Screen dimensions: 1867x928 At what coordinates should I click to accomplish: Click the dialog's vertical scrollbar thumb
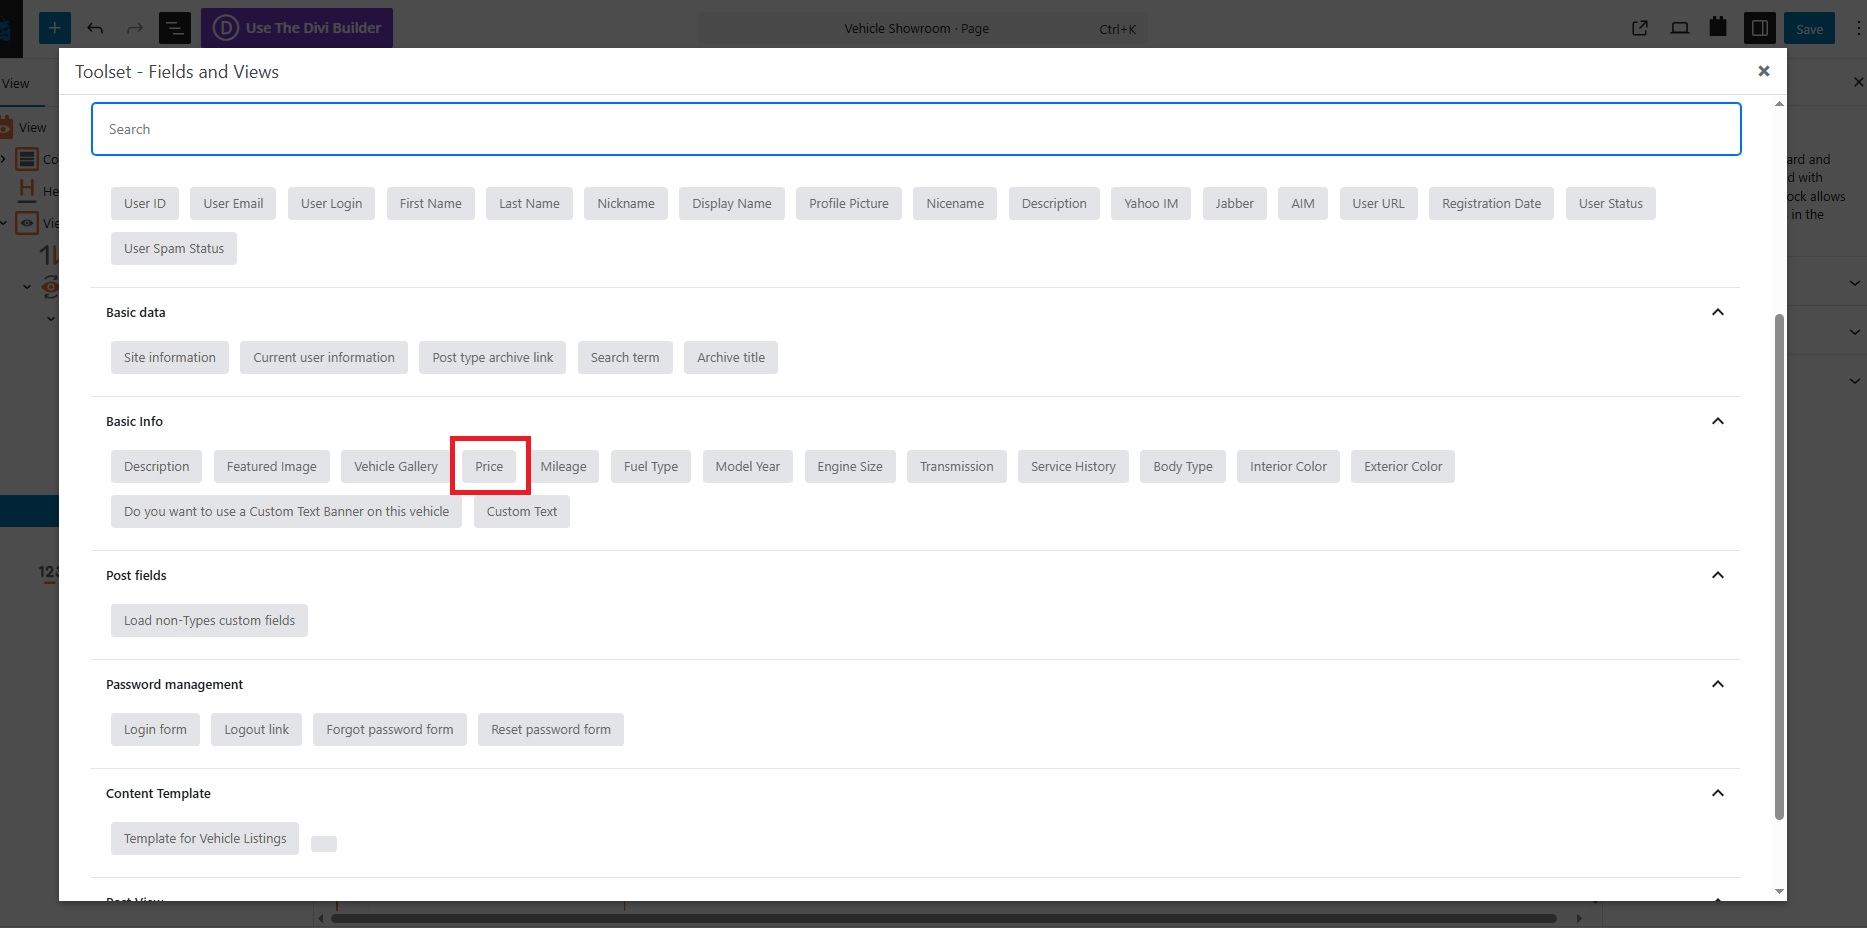[x=1779, y=566]
